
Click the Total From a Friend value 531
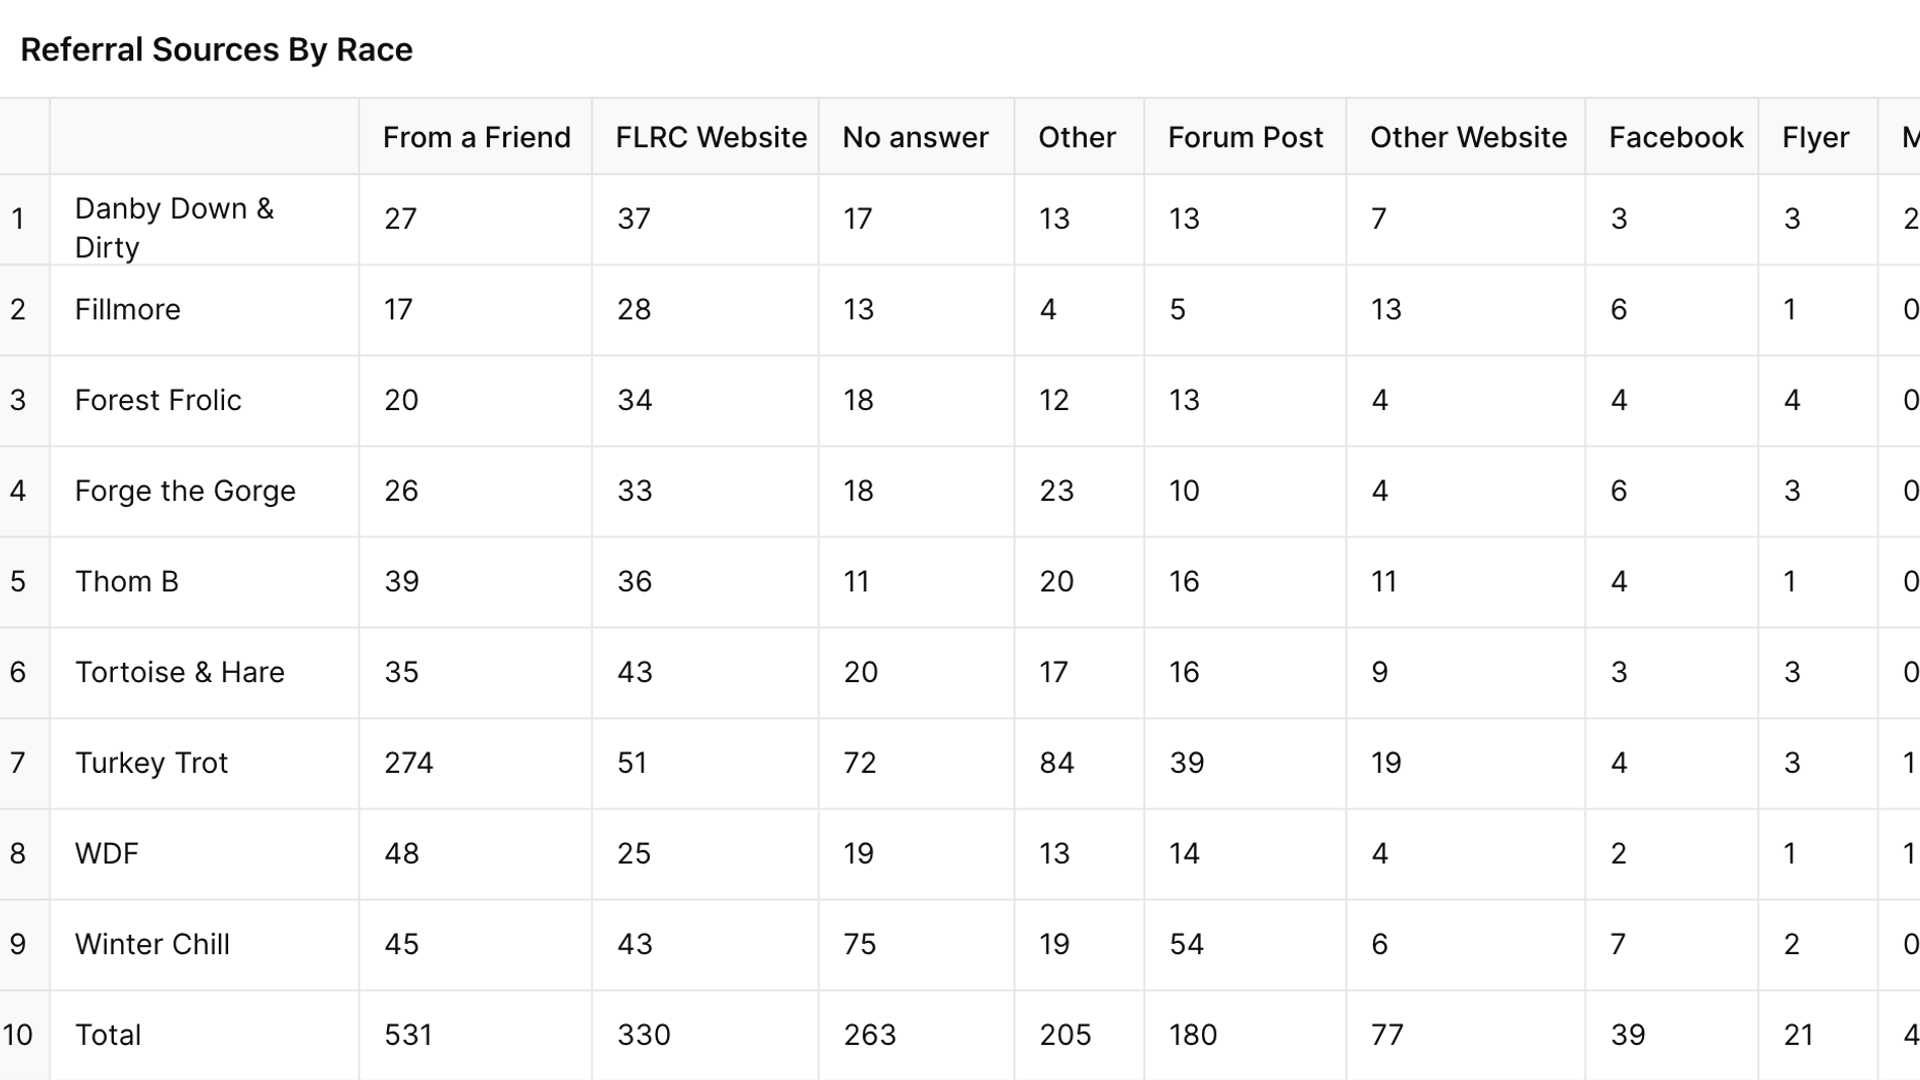click(408, 1035)
